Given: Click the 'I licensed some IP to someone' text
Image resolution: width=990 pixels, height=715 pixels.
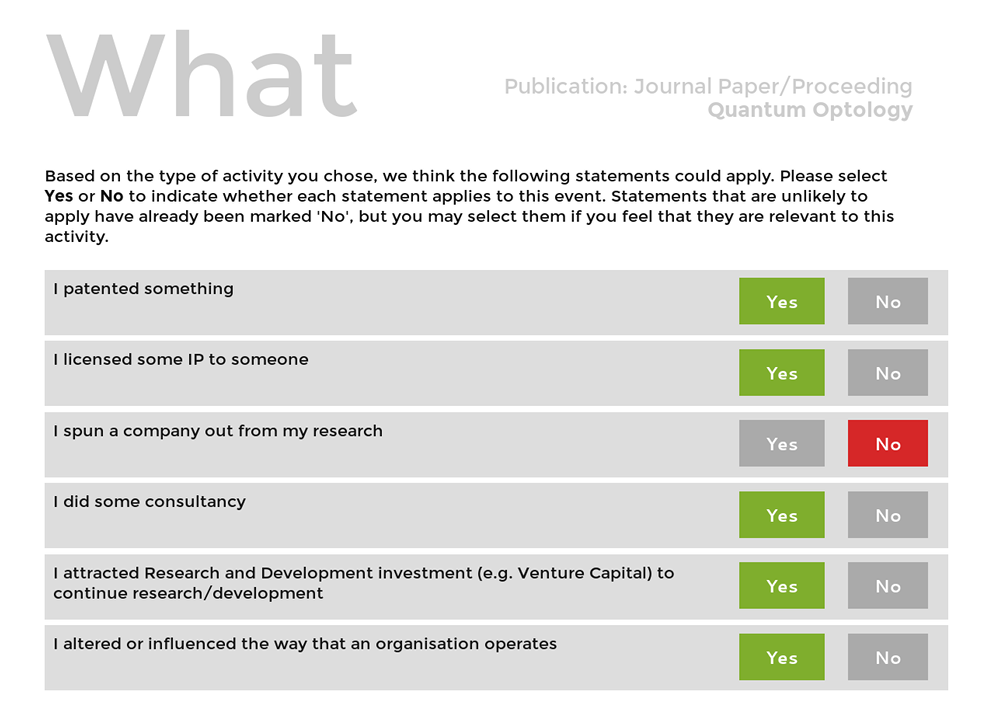Looking at the screenshot, I should click(181, 359).
